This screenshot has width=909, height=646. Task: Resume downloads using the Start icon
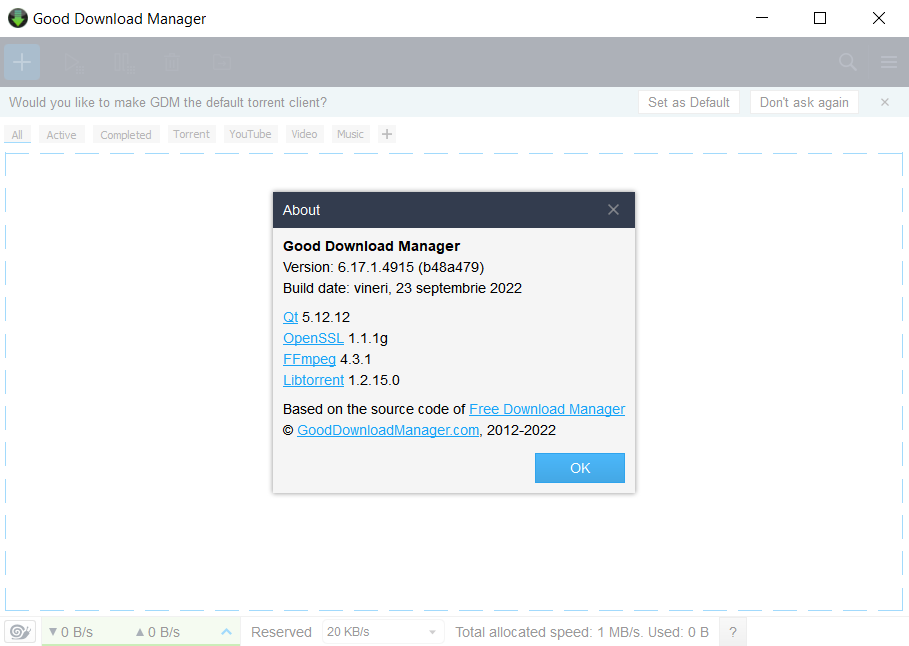(x=71, y=61)
